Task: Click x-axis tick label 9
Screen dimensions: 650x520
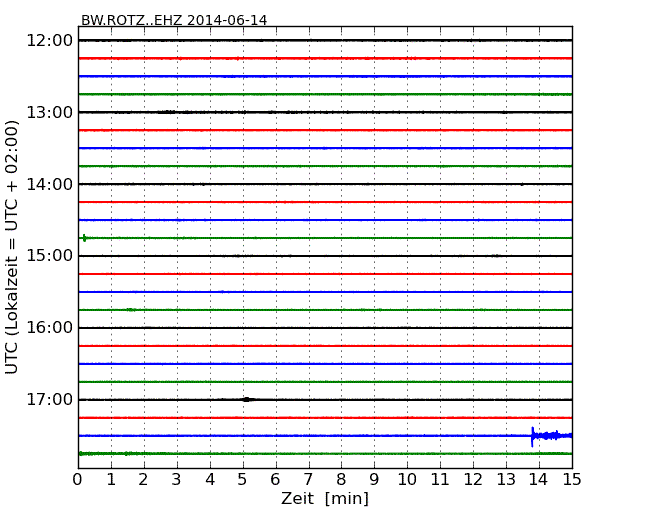Action: point(374,480)
